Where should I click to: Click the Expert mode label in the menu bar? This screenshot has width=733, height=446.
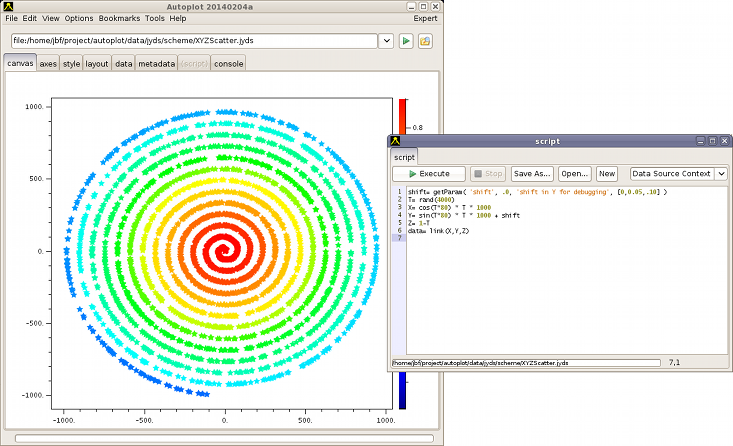425,18
